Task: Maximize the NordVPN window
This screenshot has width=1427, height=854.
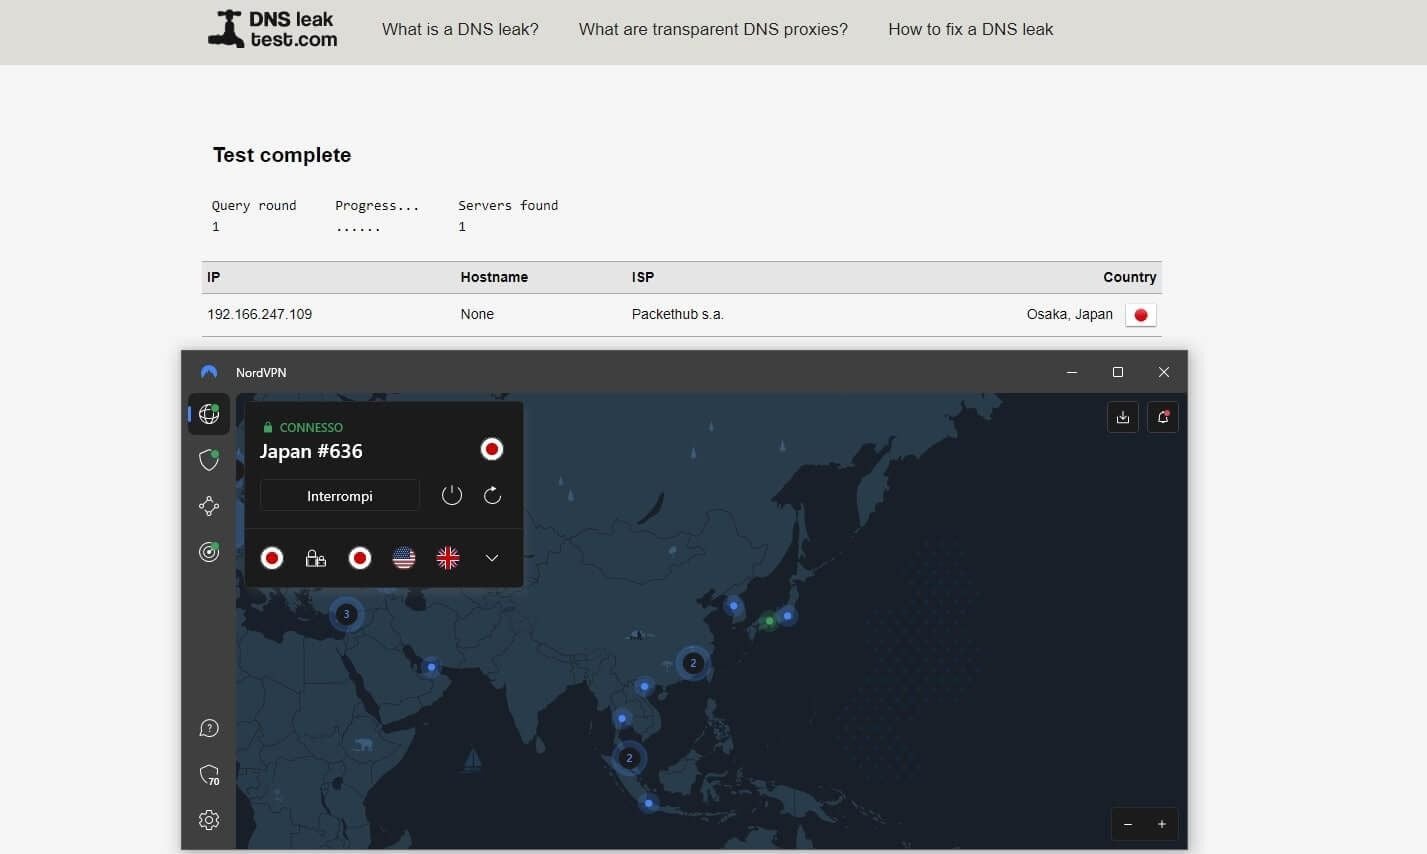Action: 1118,372
